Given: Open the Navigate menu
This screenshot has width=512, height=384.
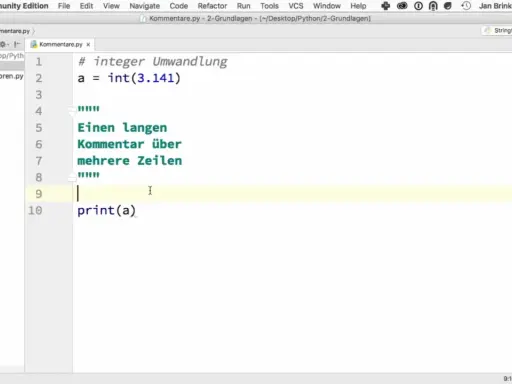Looking at the screenshot, I should (x=144, y=6).
